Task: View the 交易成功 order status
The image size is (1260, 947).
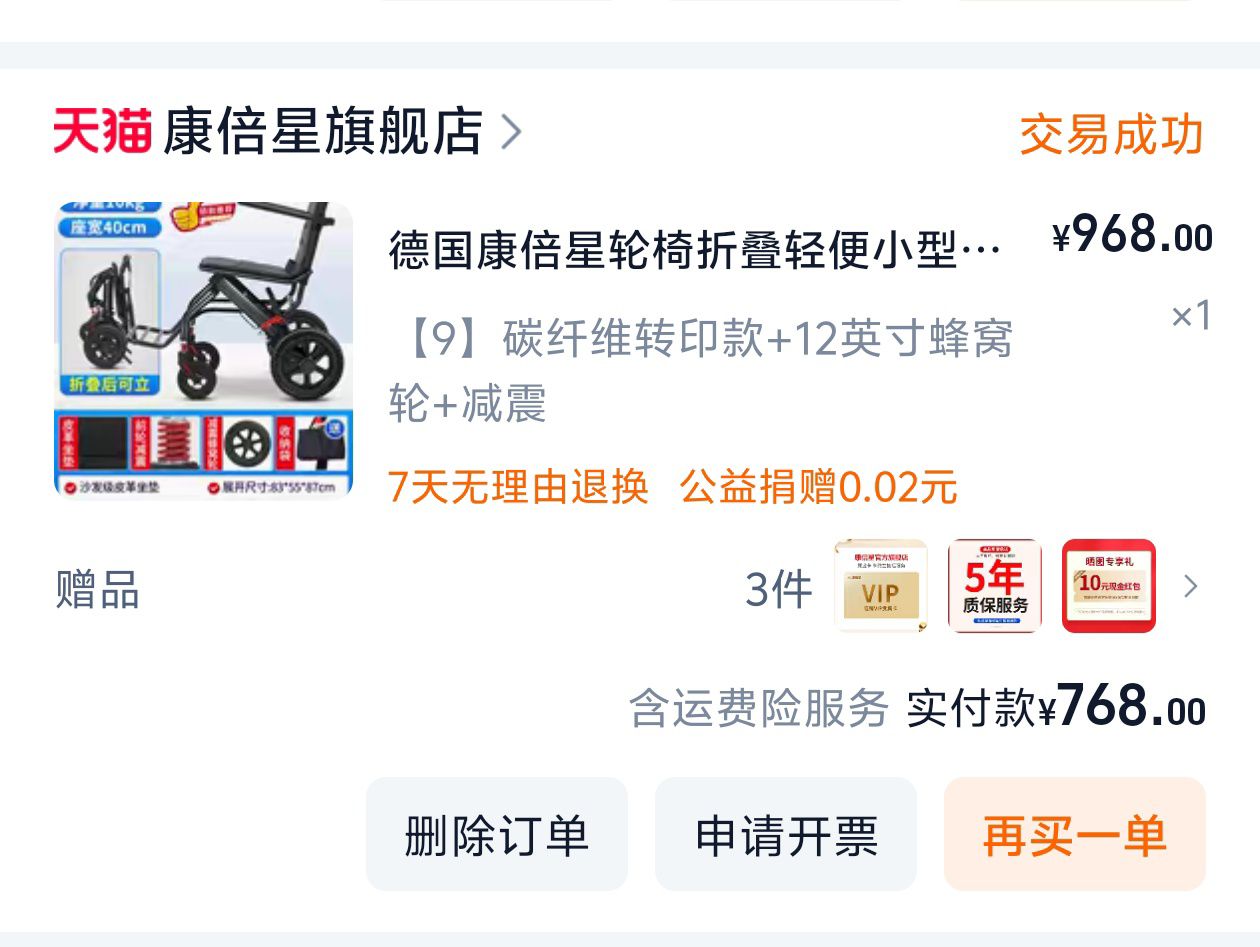Action: (x=1111, y=134)
